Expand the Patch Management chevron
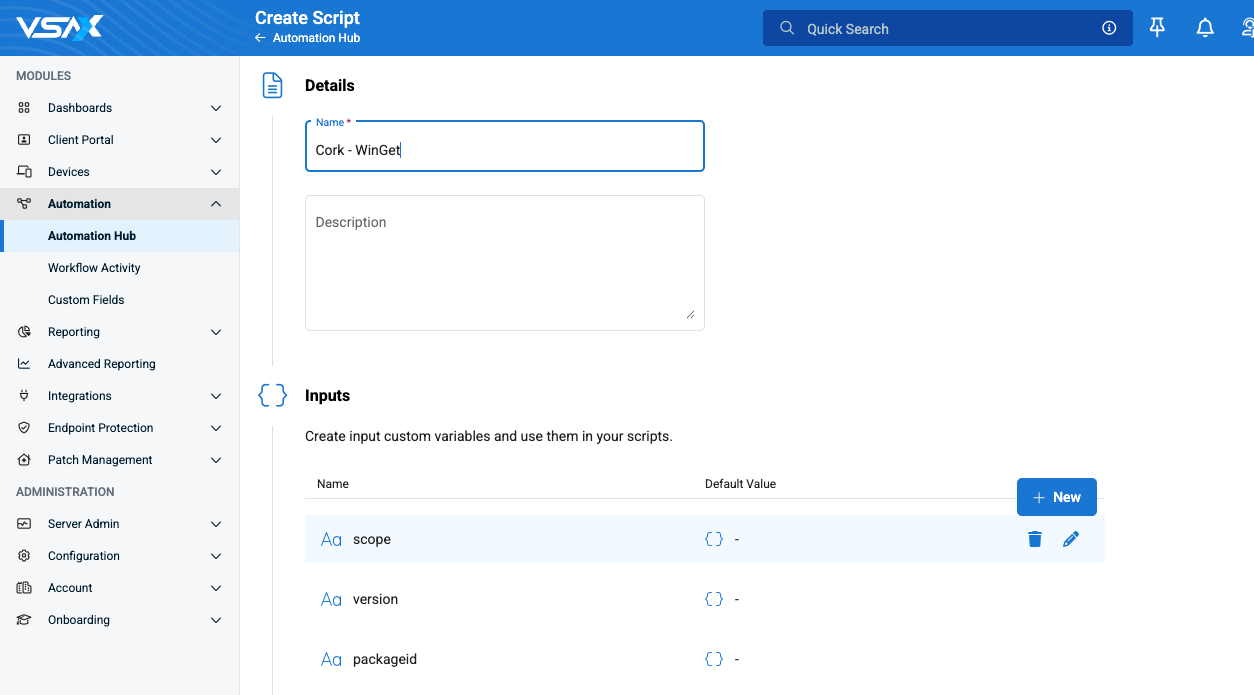The height and width of the screenshot is (695, 1254). 216,460
